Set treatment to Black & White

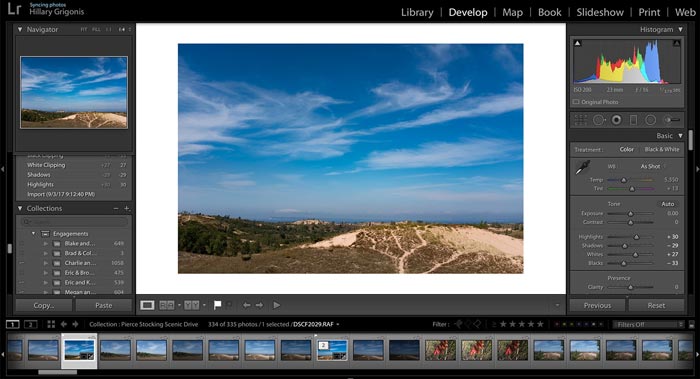pos(662,149)
